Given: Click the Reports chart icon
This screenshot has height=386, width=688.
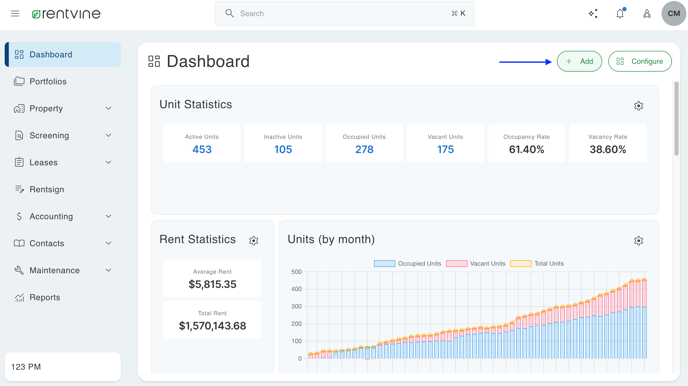Looking at the screenshot, I should (19, 297).
